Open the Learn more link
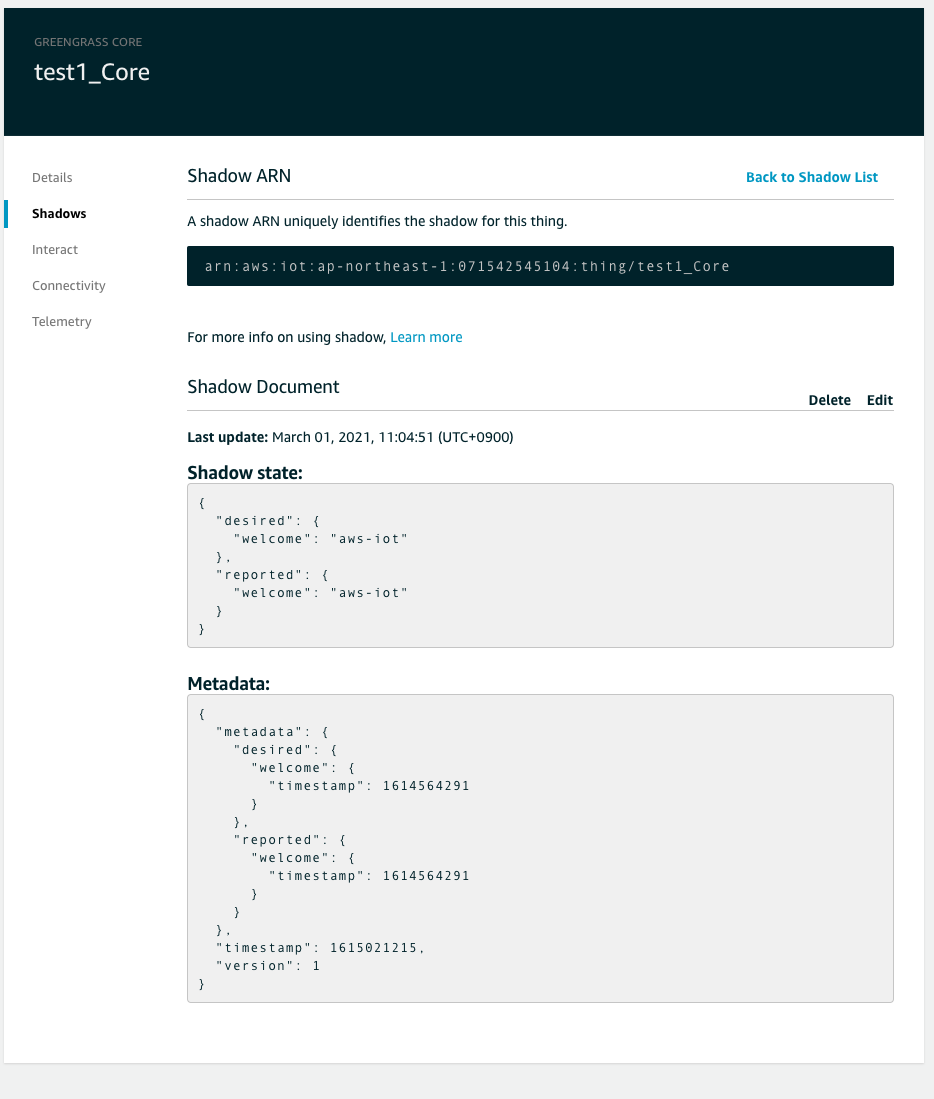 coord(426,337)
